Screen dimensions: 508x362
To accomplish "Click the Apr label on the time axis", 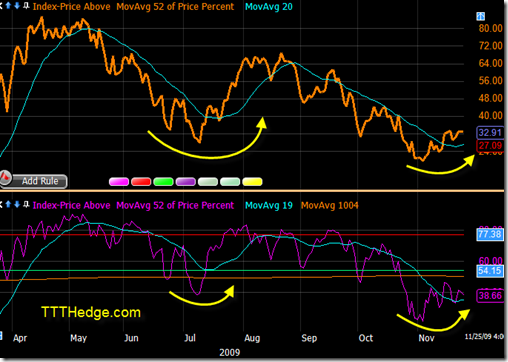I will pos(20,338).
